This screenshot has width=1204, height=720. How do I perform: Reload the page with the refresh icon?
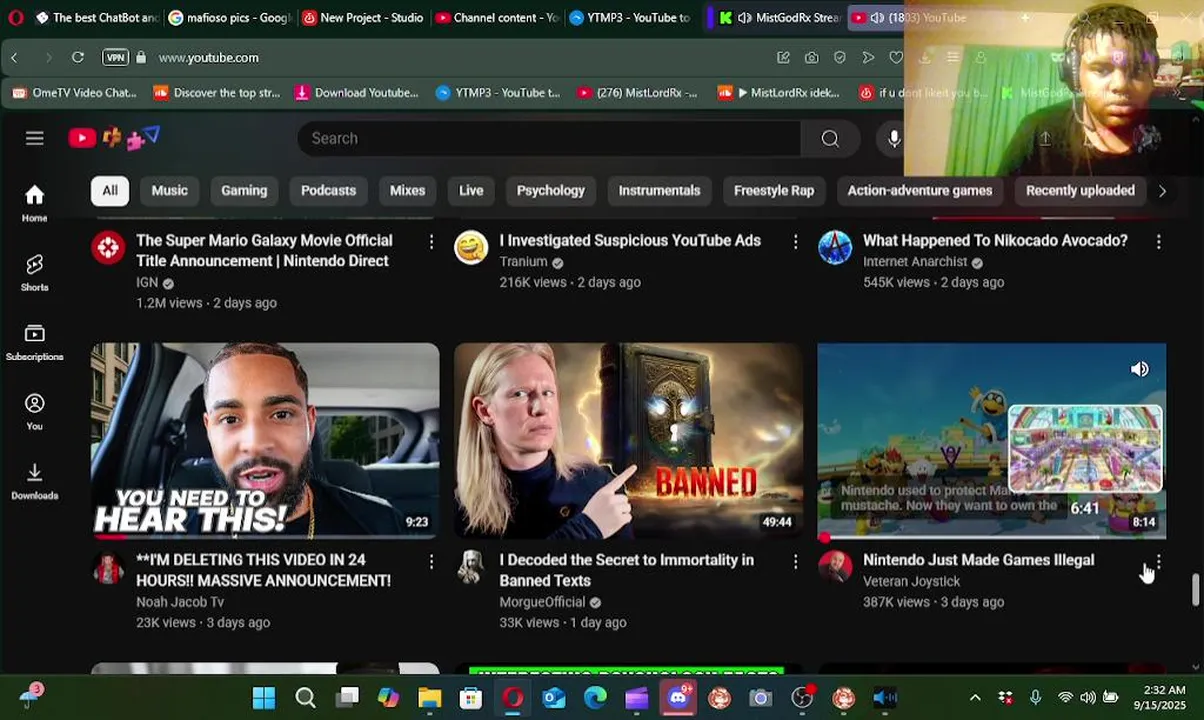click(x=77, y=57)
